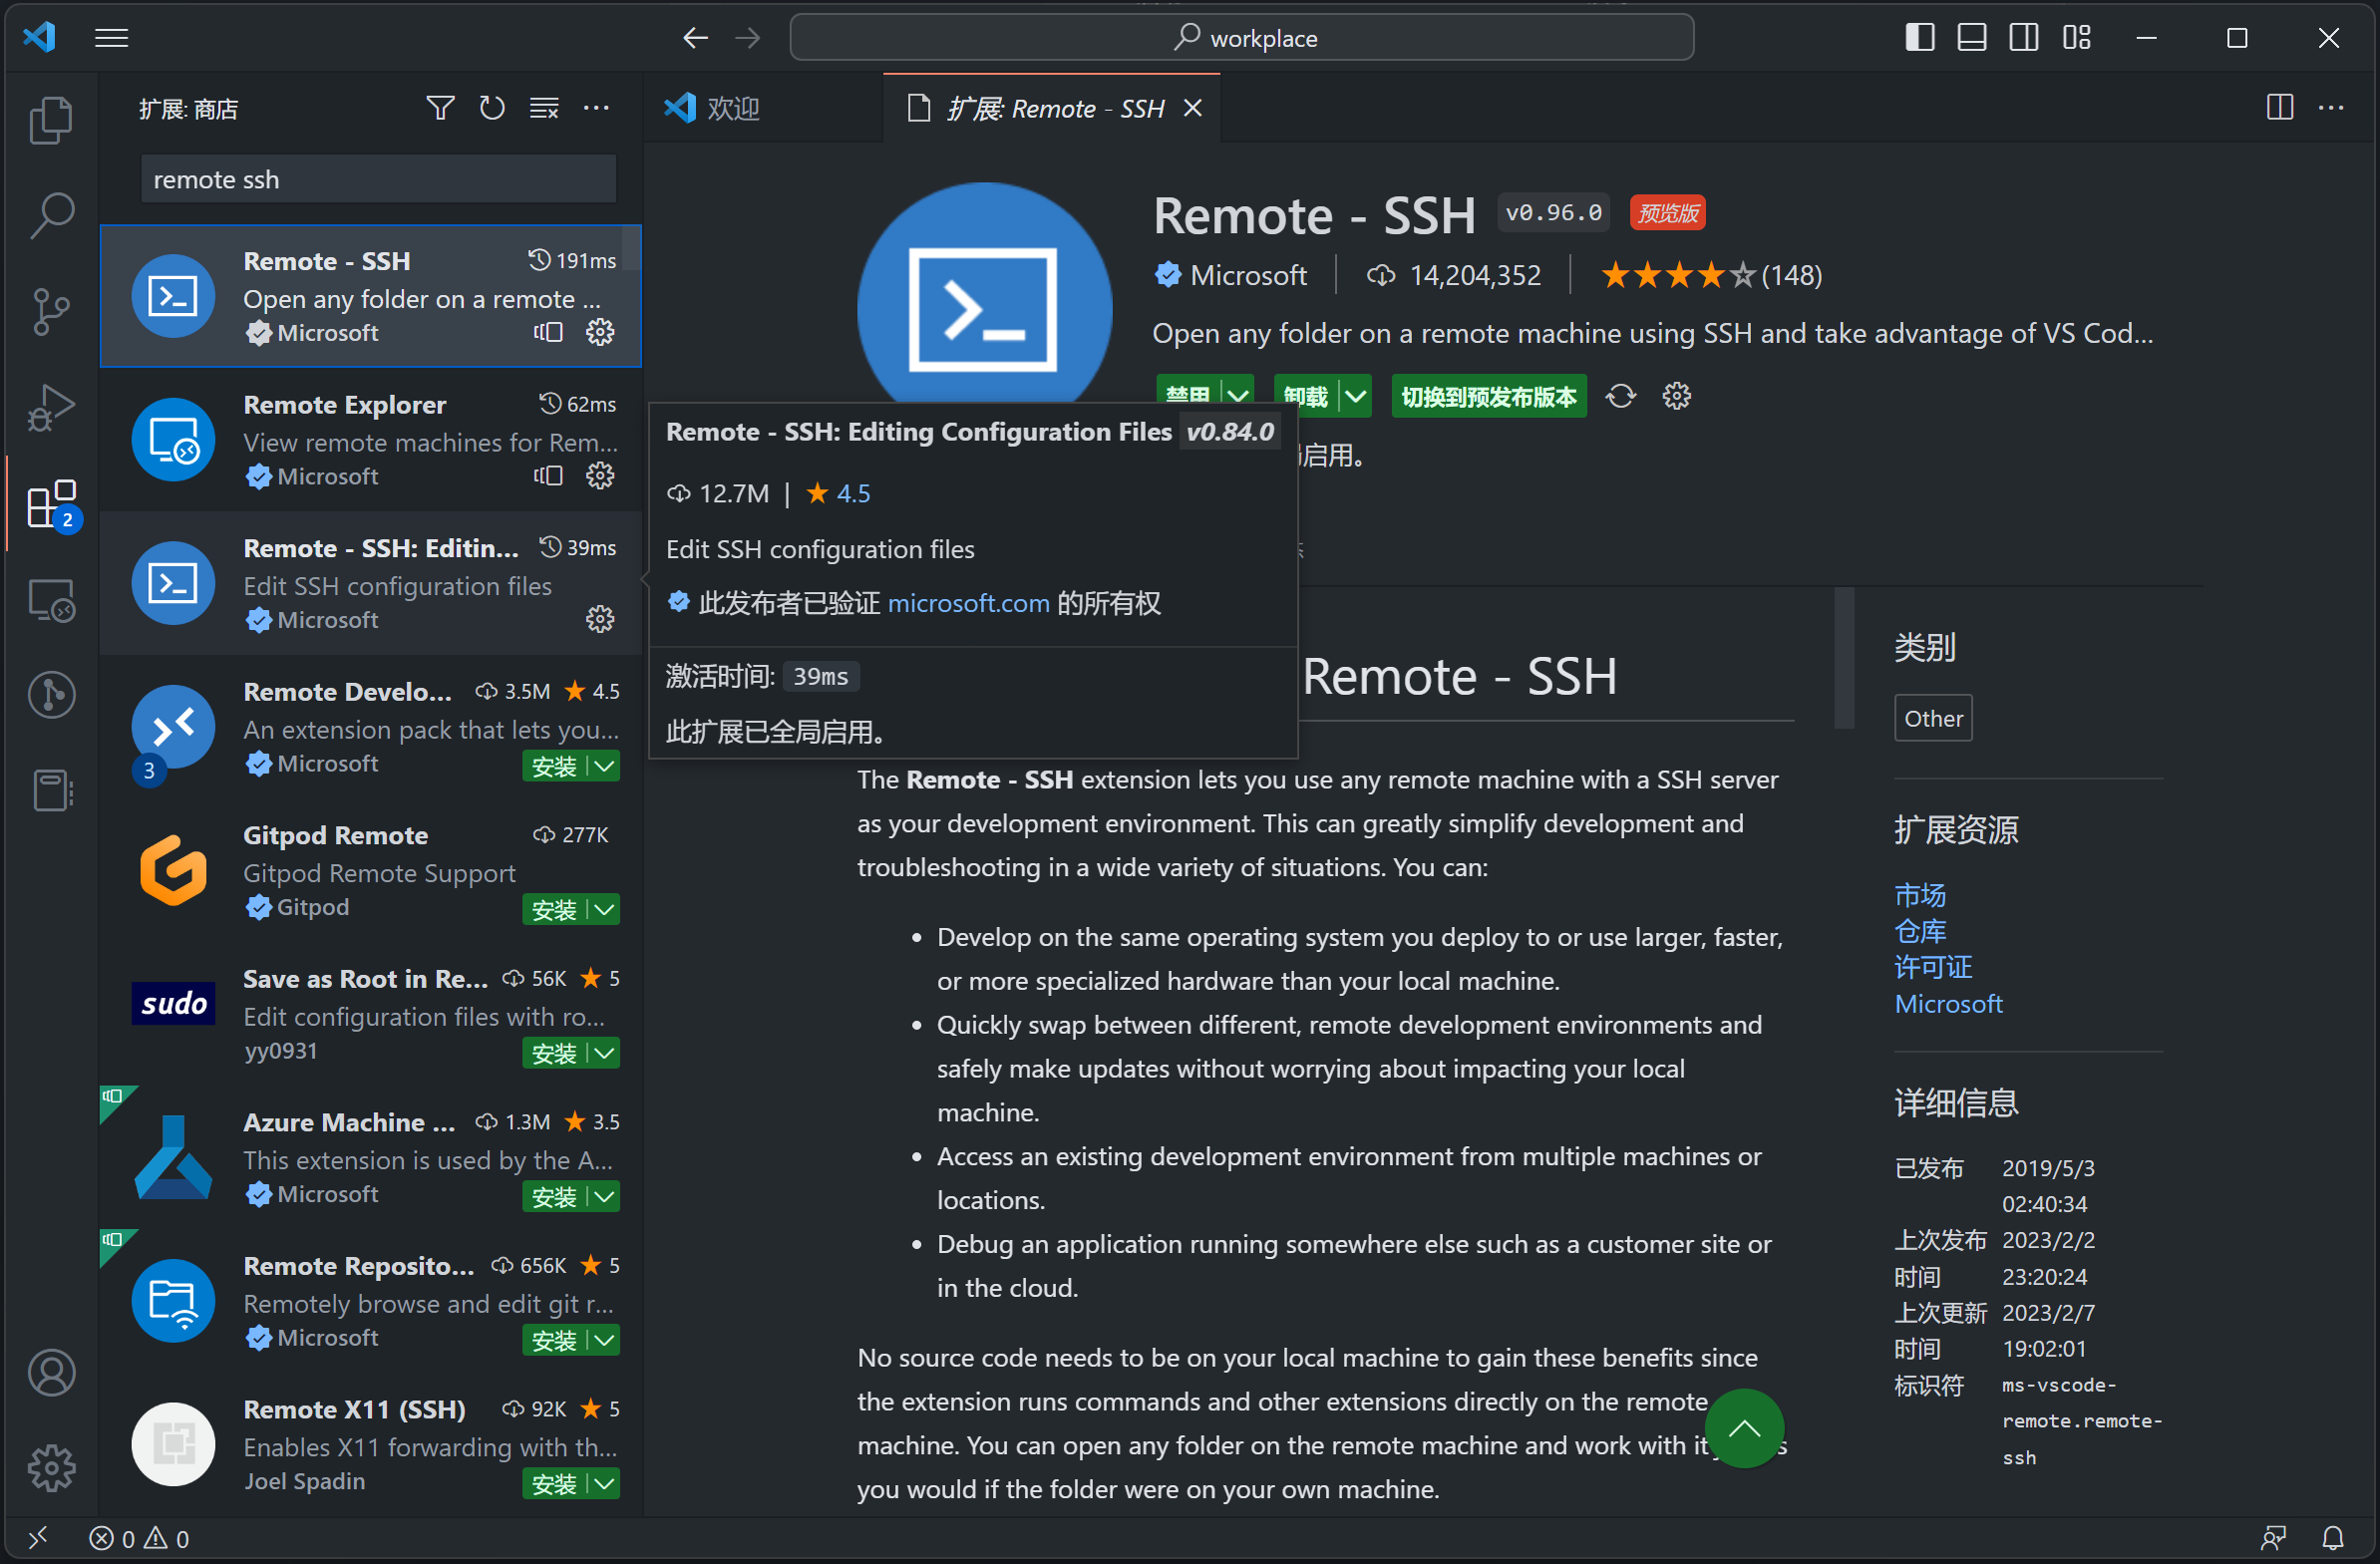2380x1564 pixels.
Task: Open Accounts menu in activity bar
Action: (51, 1373)
